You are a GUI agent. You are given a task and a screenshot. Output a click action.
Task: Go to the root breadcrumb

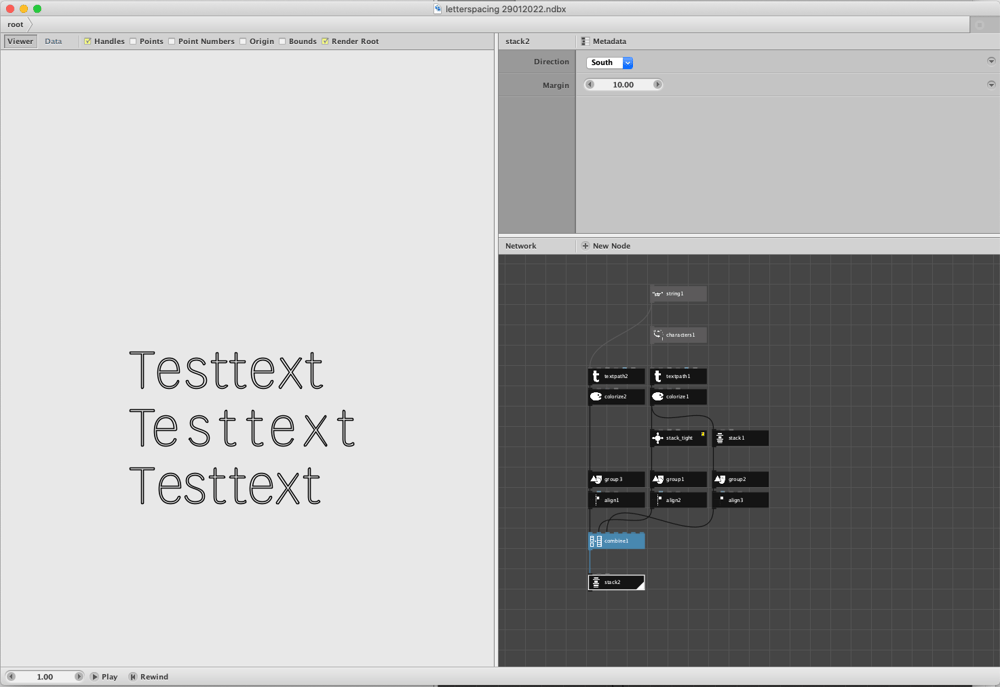pos(15,24)
